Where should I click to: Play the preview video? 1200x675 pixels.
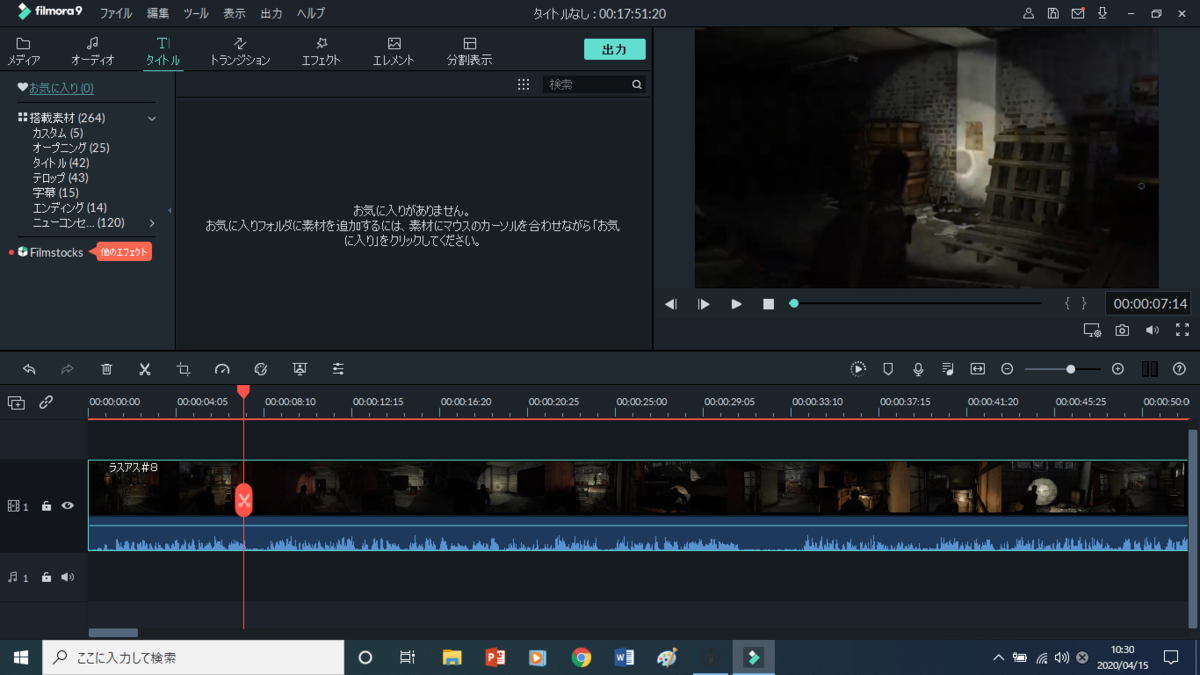[736, 304]
